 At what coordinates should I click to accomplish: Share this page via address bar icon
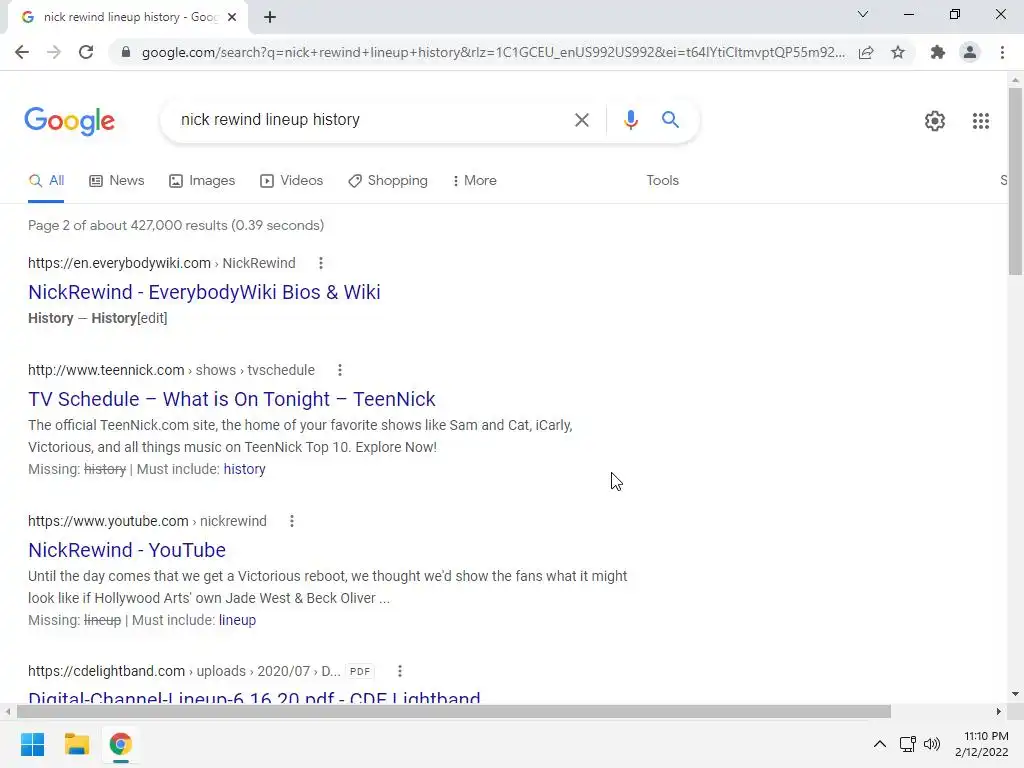866,52
